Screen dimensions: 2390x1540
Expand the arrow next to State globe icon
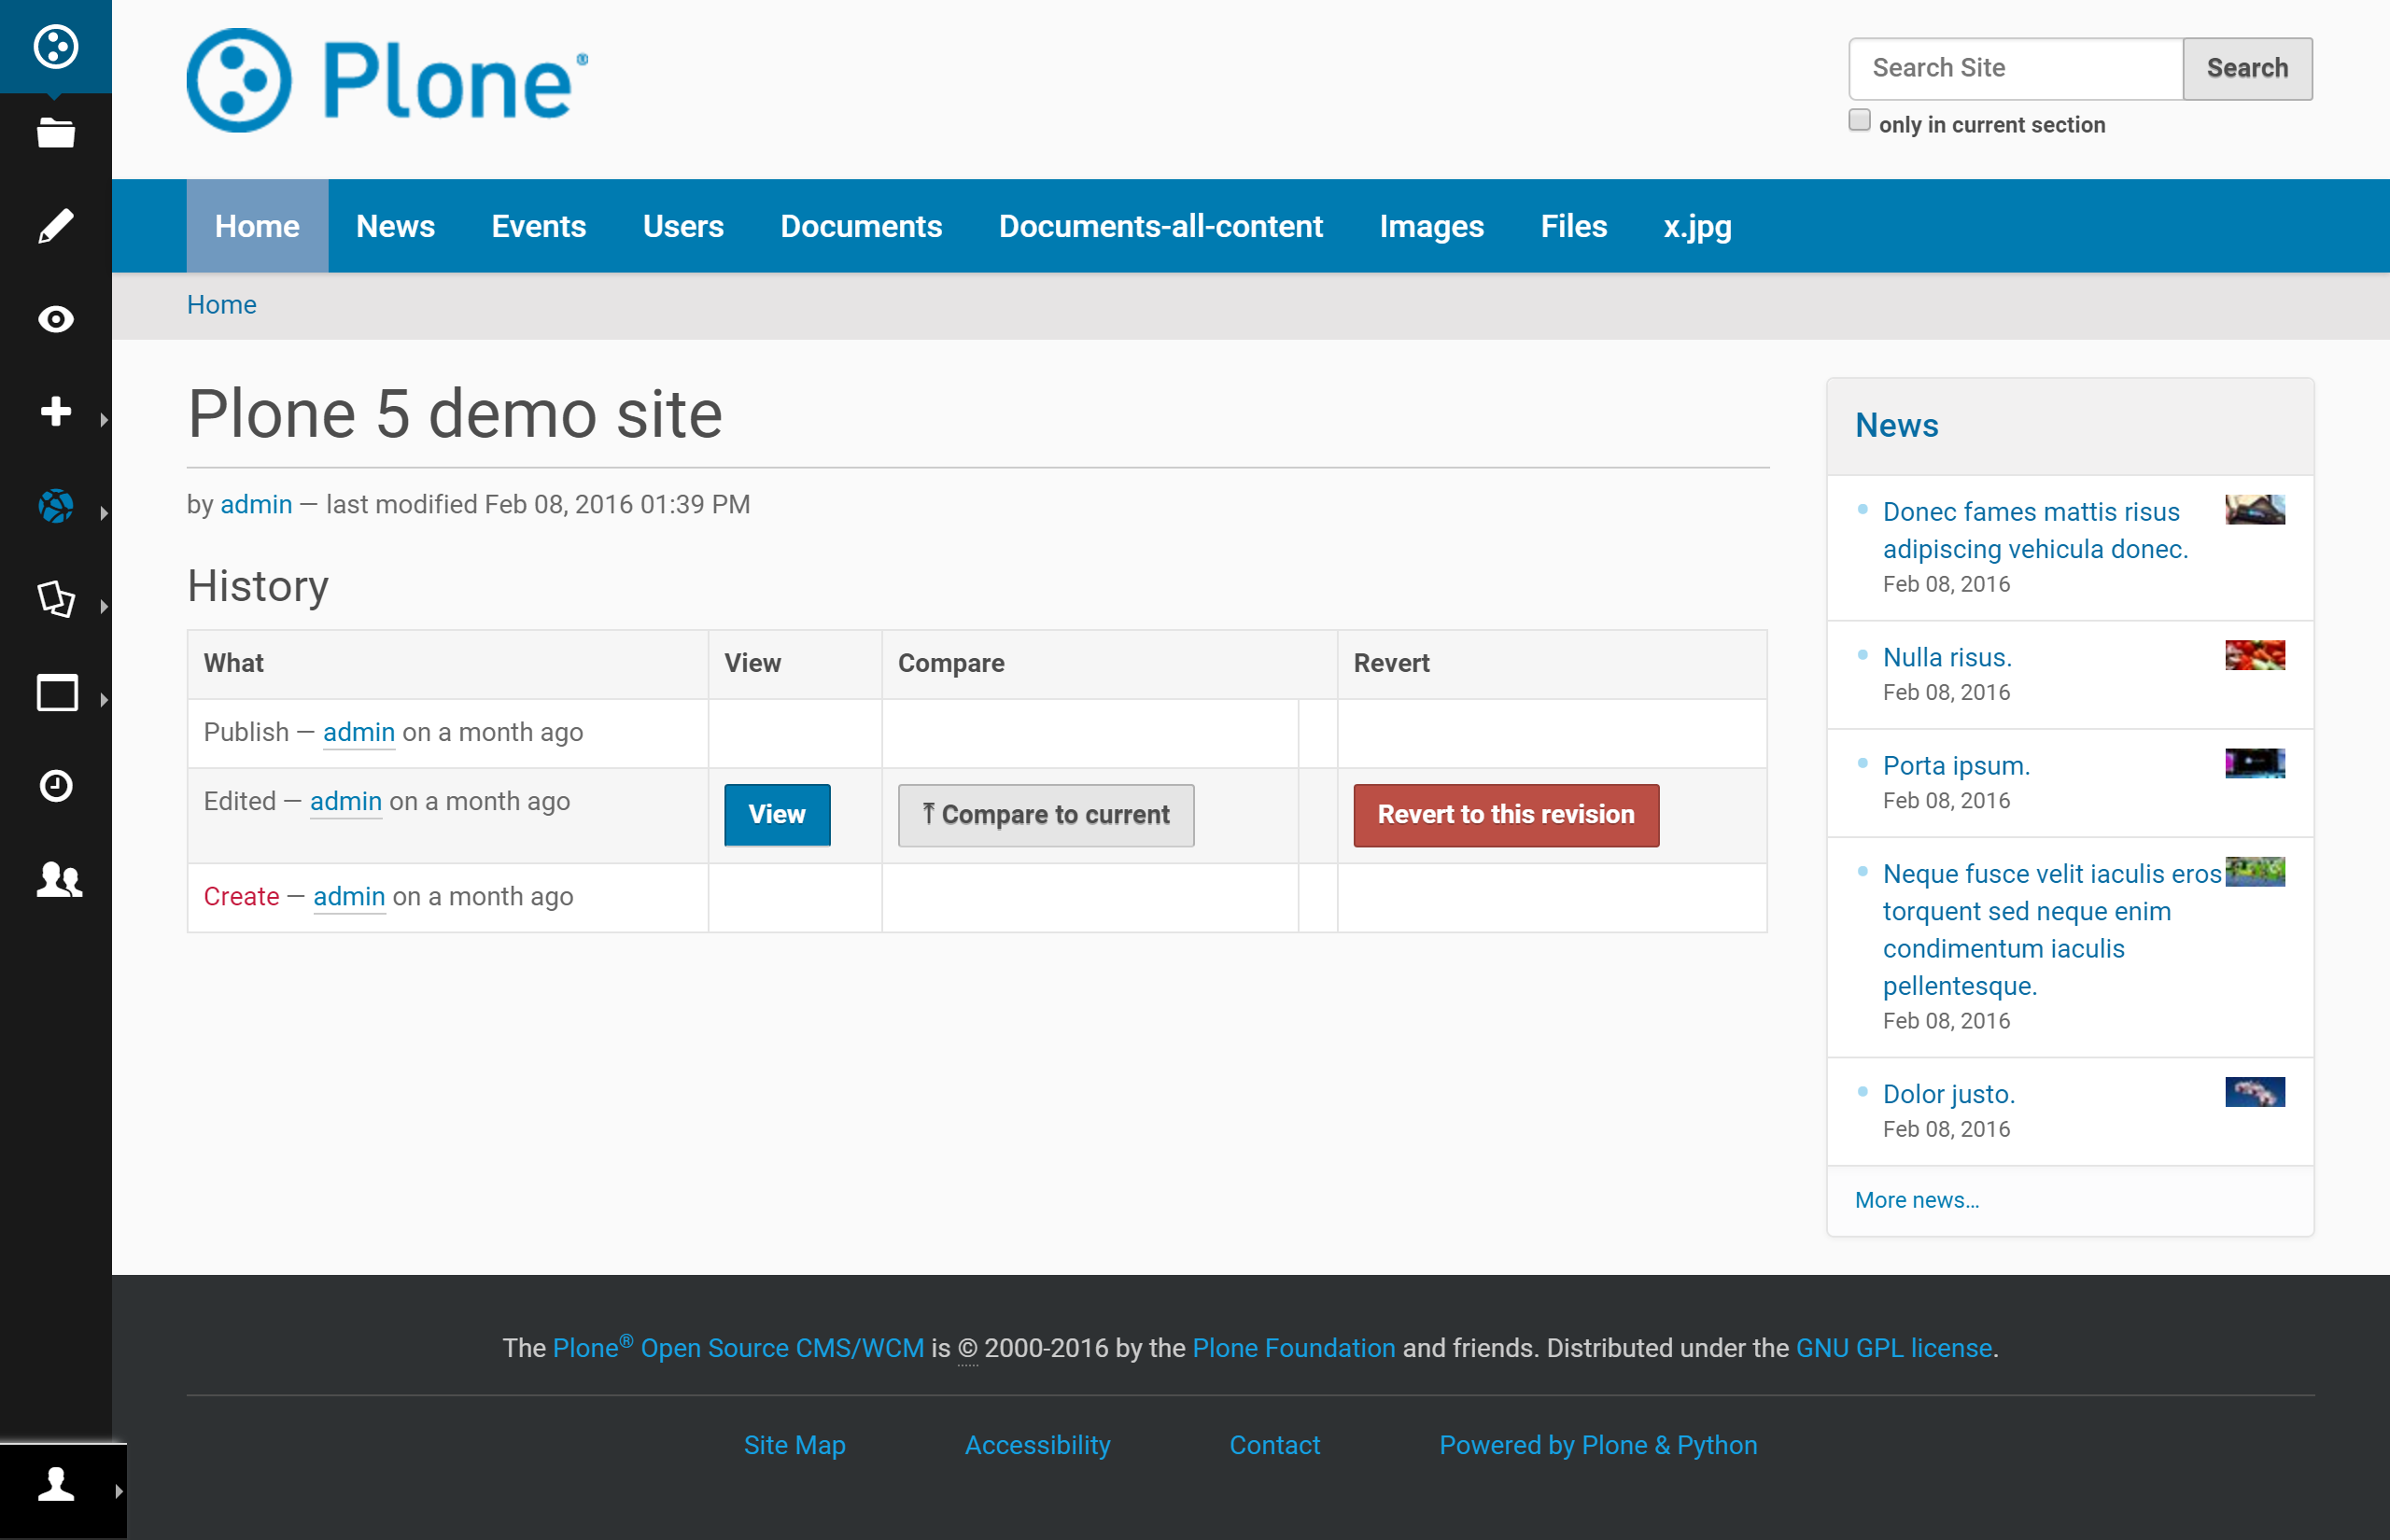click(x=104, y=513)
